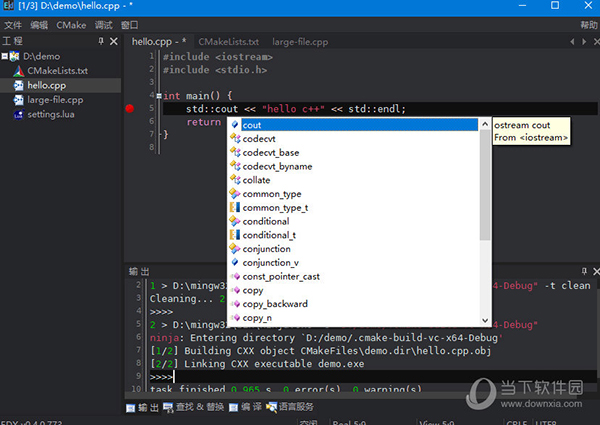Select hello.cpp in project tree
Screen dimensions: 600x425
click(x=47, y=85)
